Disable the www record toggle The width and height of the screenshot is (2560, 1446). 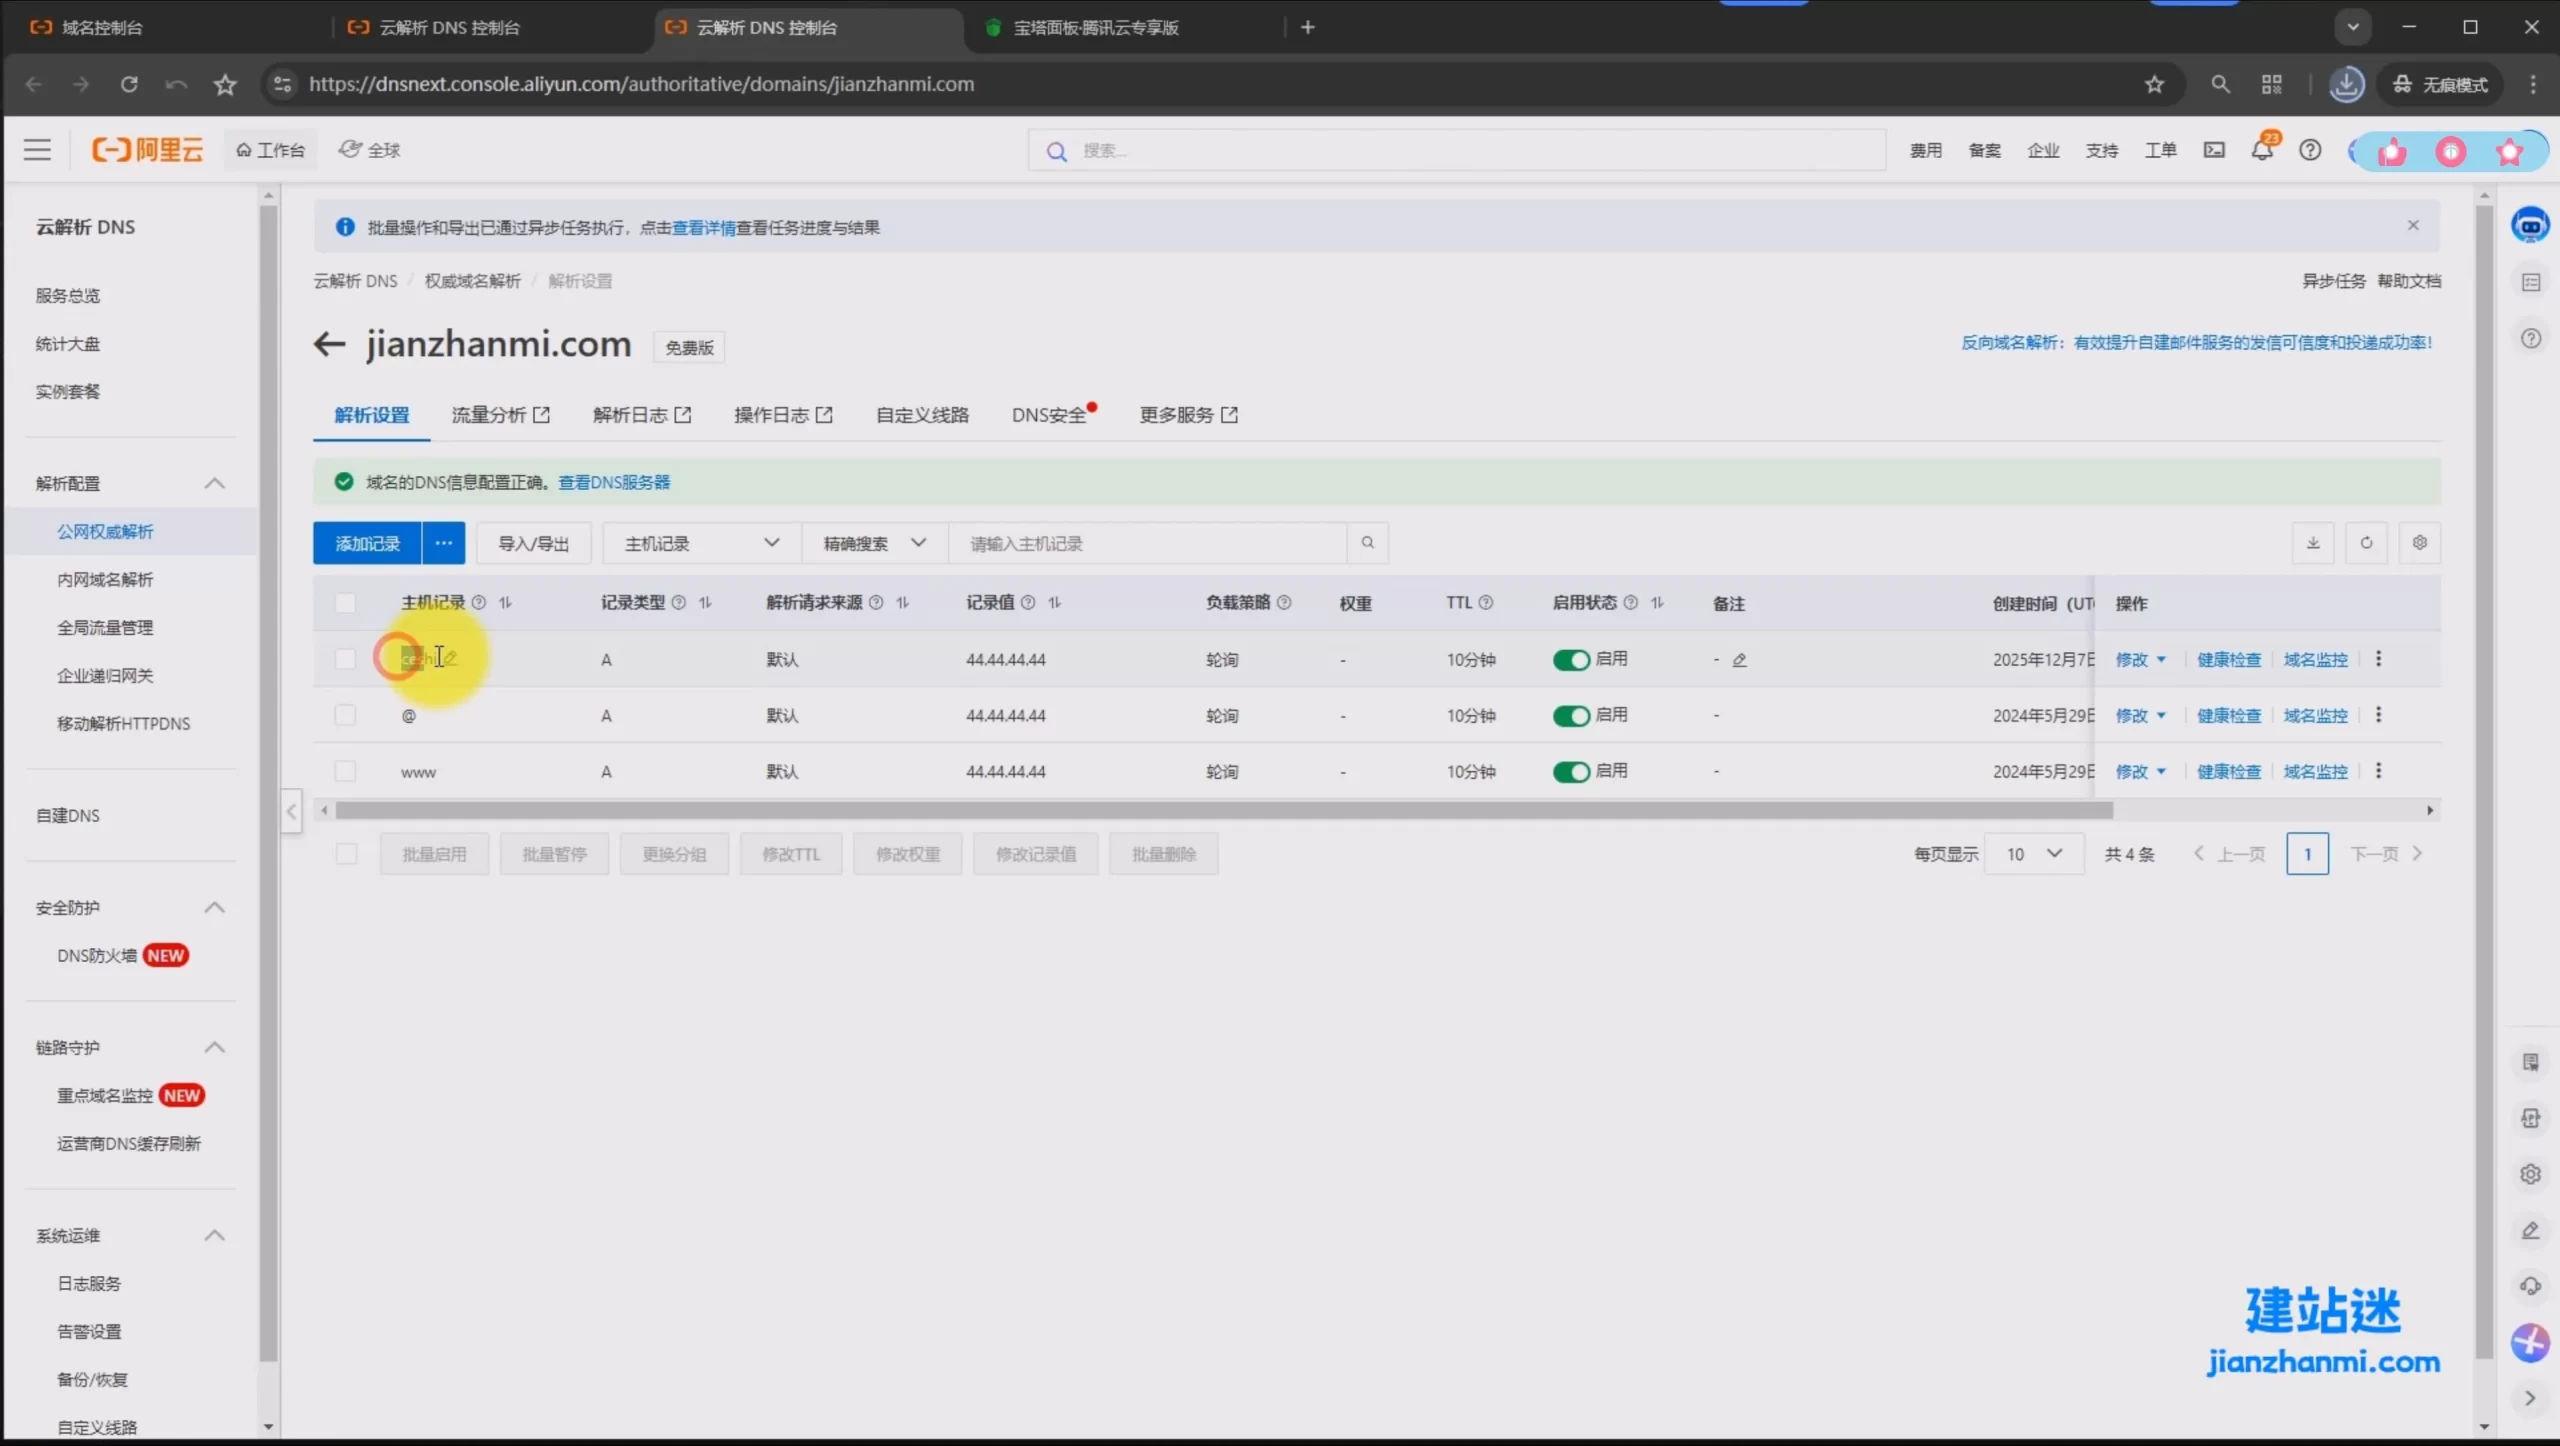pyautogui.click(x=1570, y=772)
